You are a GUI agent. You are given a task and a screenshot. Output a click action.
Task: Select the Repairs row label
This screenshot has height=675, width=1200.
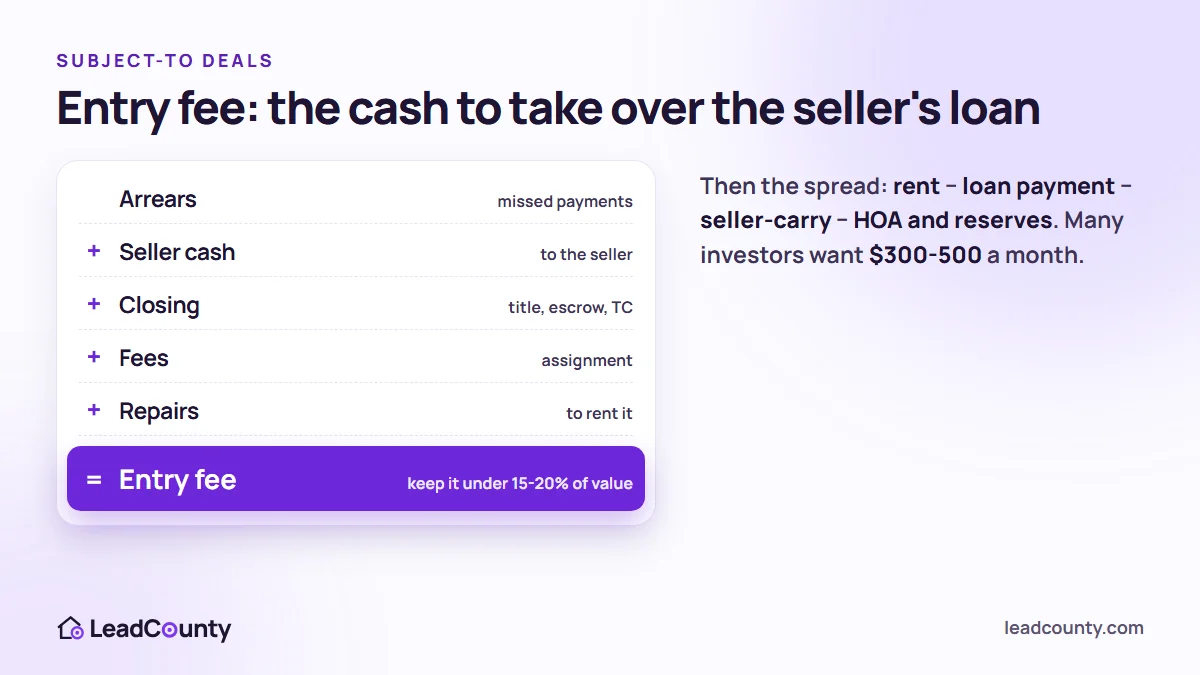tap(159, 411)
